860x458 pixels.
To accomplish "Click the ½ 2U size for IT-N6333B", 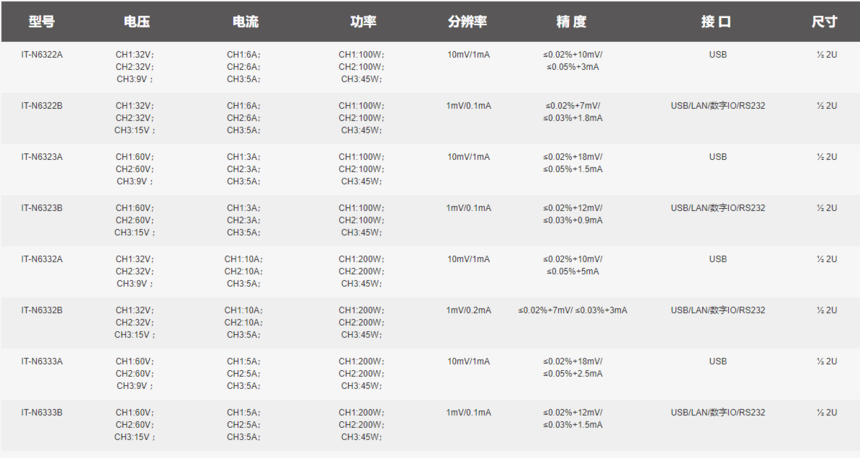I will (x=827, y=412).
